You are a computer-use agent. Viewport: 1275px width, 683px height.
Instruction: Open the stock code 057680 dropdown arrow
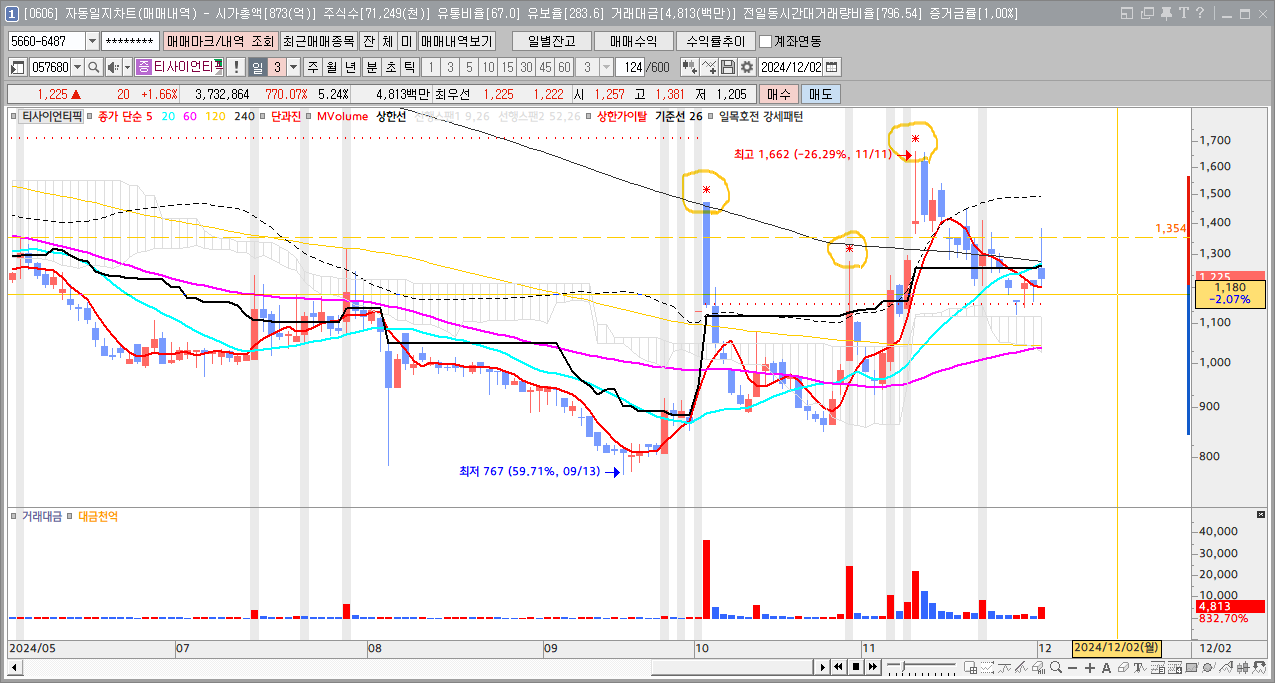pos(78,67)
